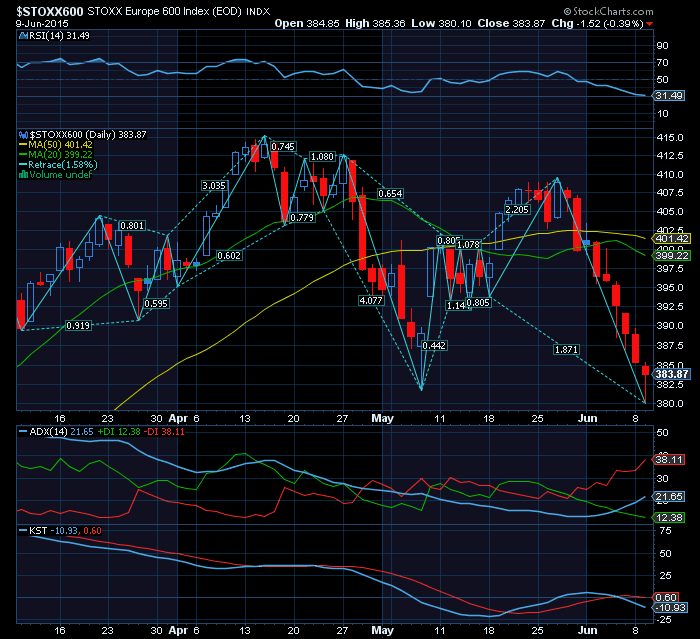
Task: Click the red down-arrow change indicator
Action: [x=650, y=24]
